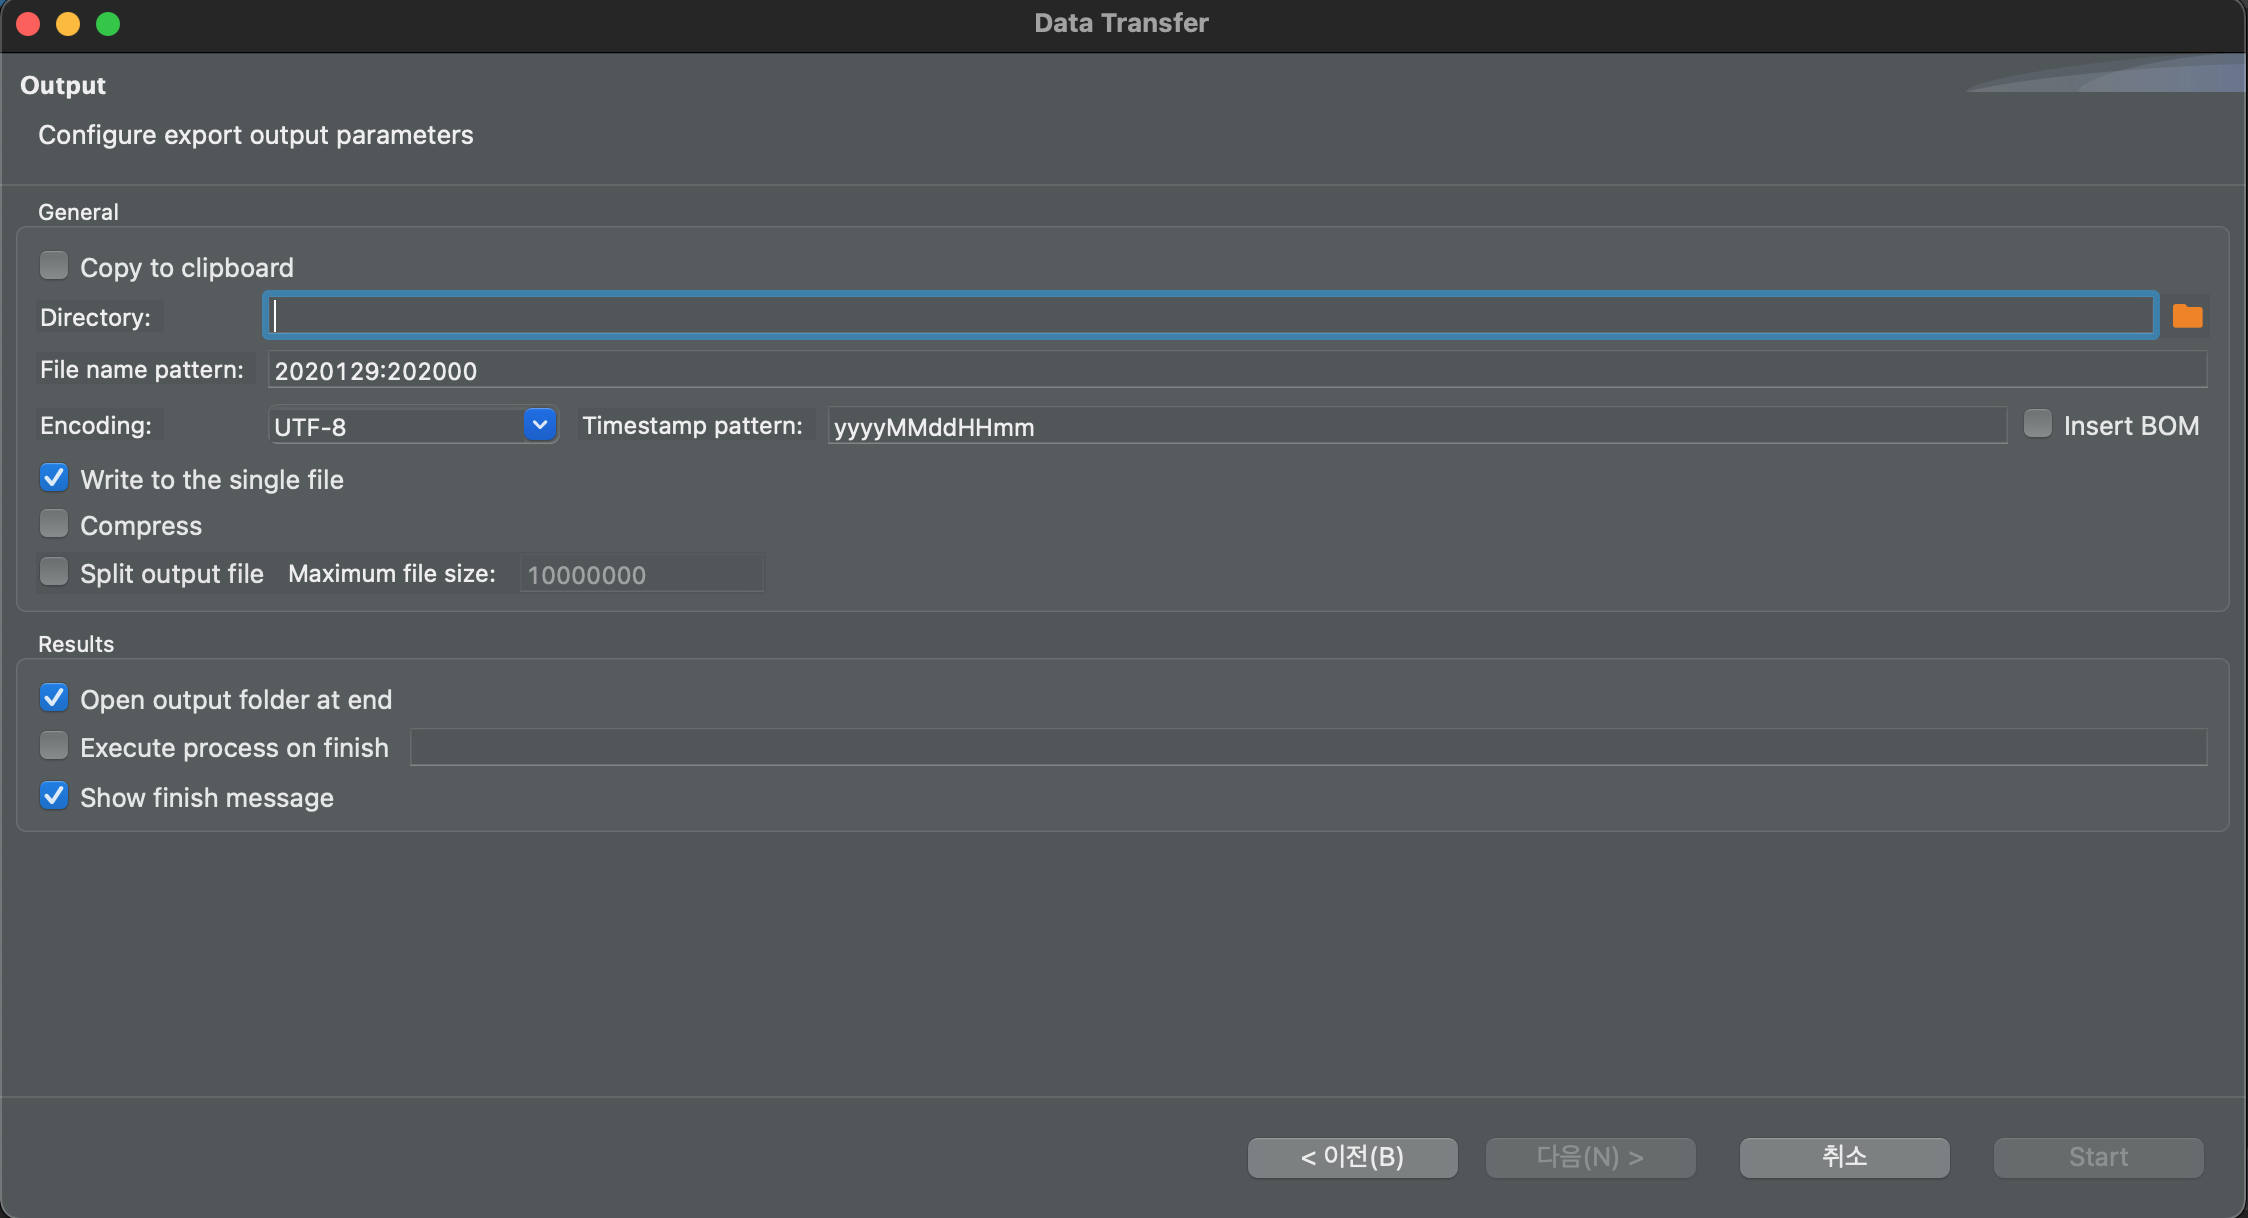Click the Timestamp pattern text field
This screenshot has width=2248, height=1218.
tap(1416, 426)
